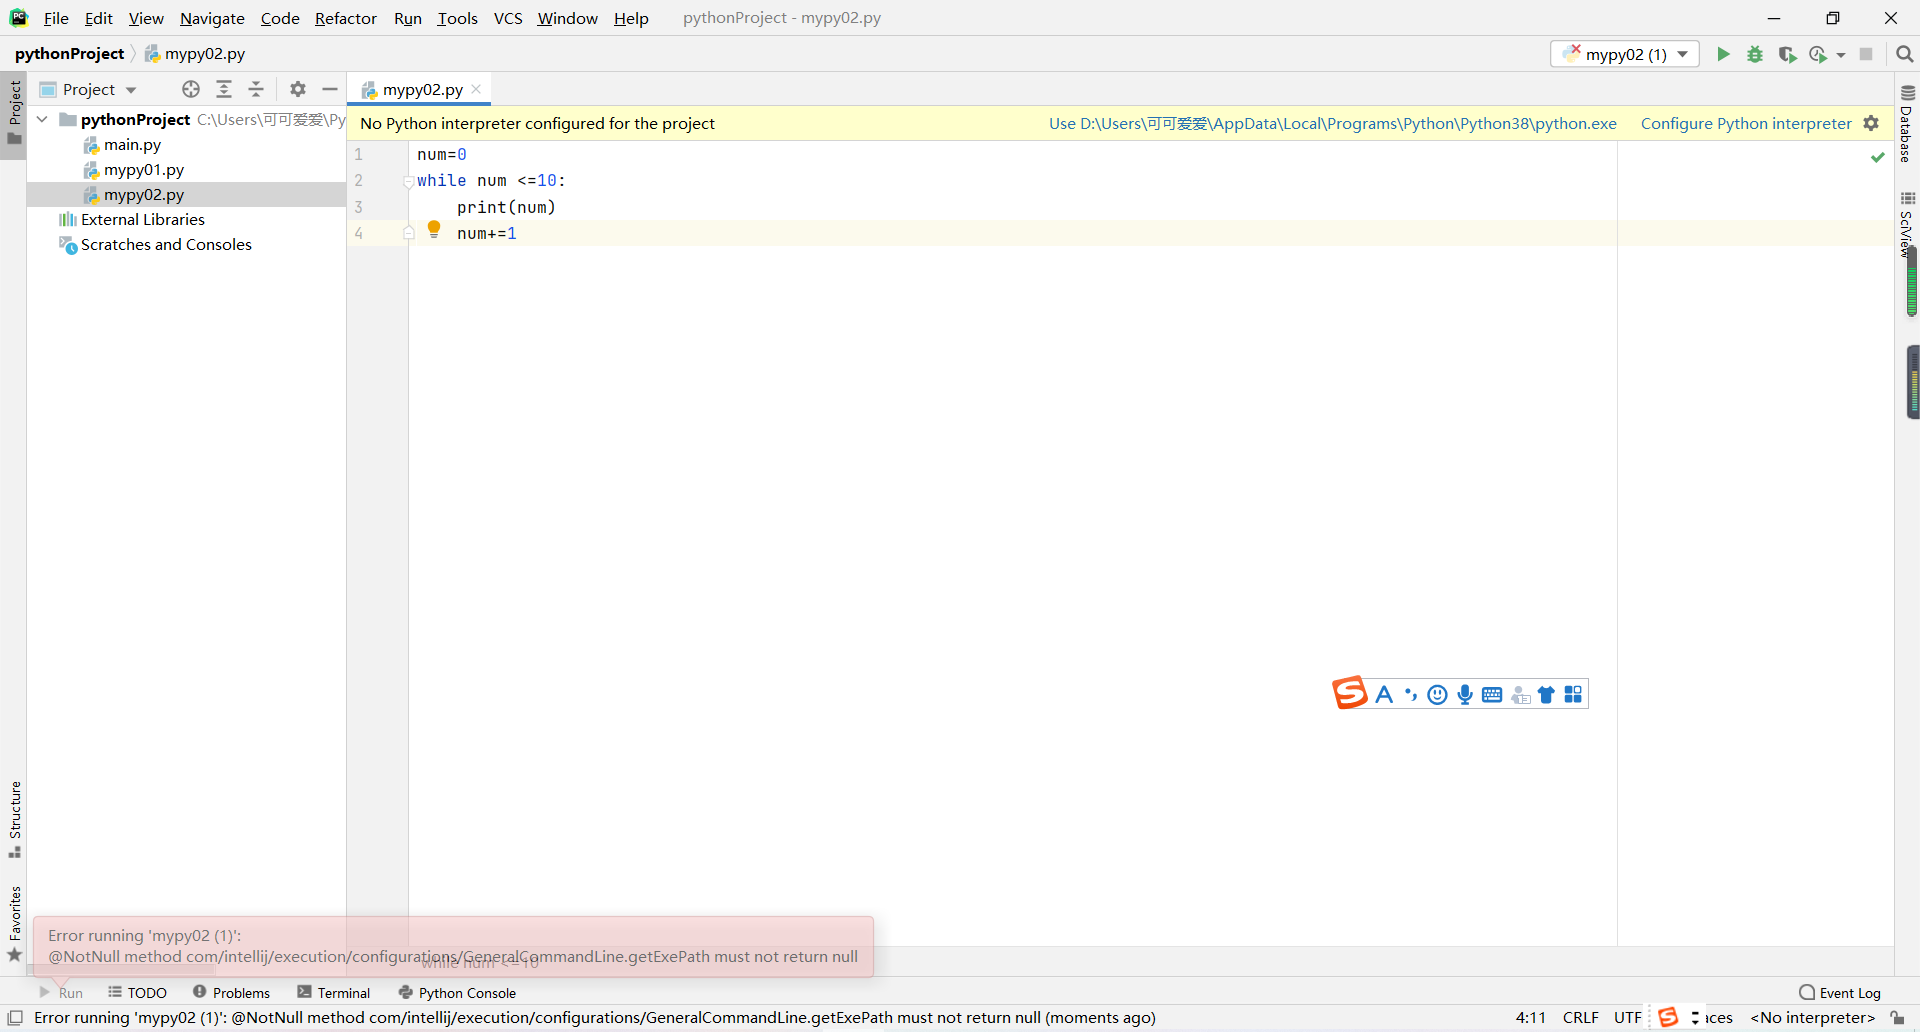The image size is (1920, 1032).
Task: Start debugging with the bug icon
Action: point(1755,54)
